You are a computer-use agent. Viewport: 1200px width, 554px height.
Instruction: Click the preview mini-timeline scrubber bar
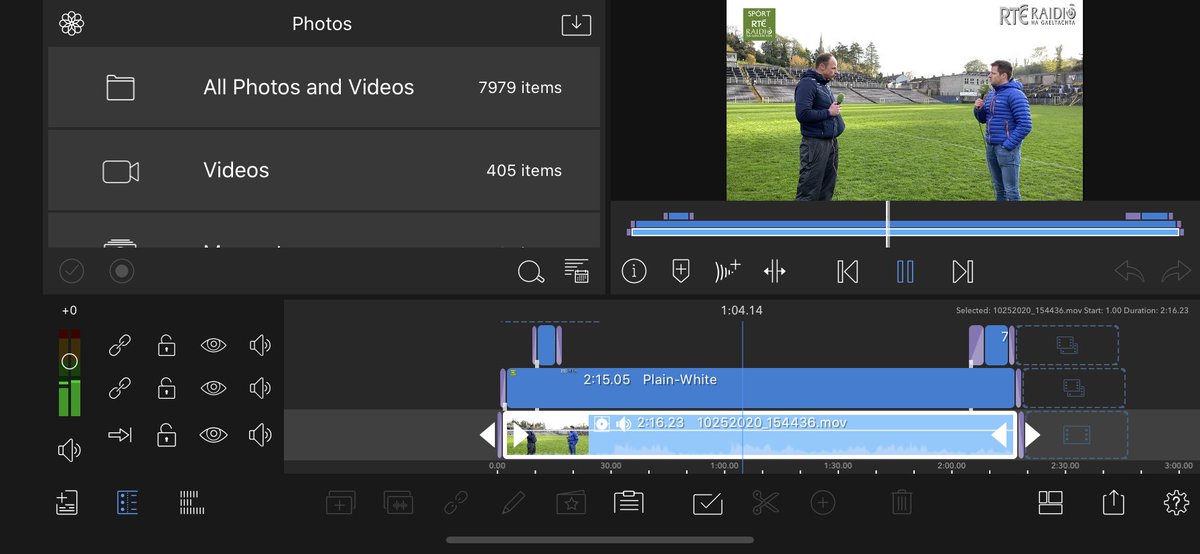[905, 224]
